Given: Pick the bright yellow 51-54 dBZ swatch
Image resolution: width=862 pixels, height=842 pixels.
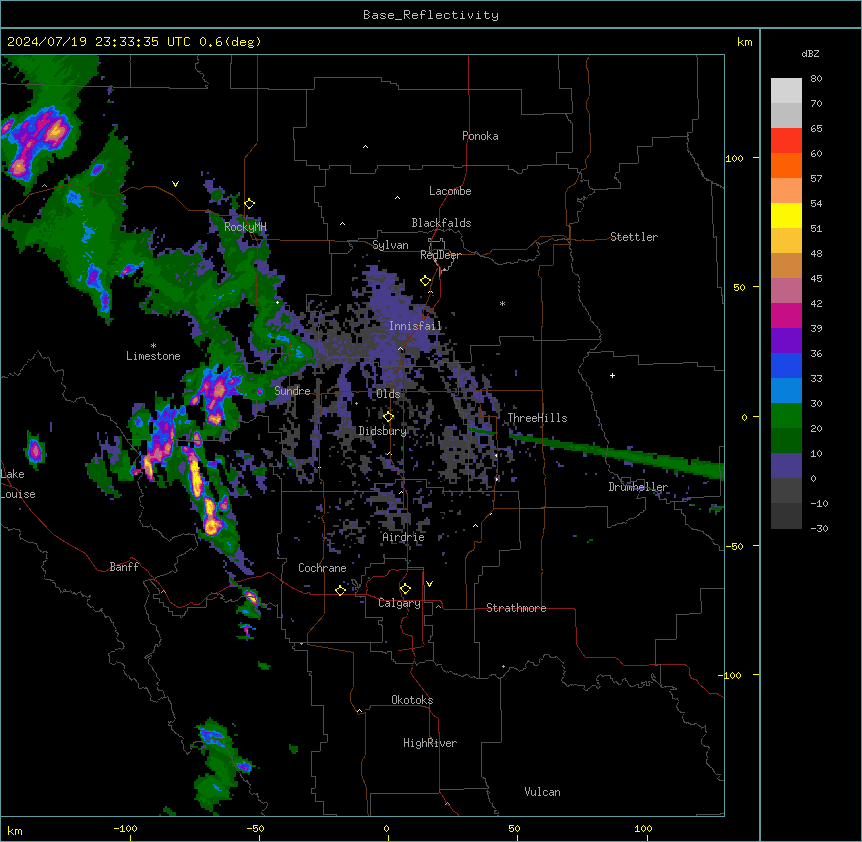Looking at the screenshot, I should pos(786,215).
